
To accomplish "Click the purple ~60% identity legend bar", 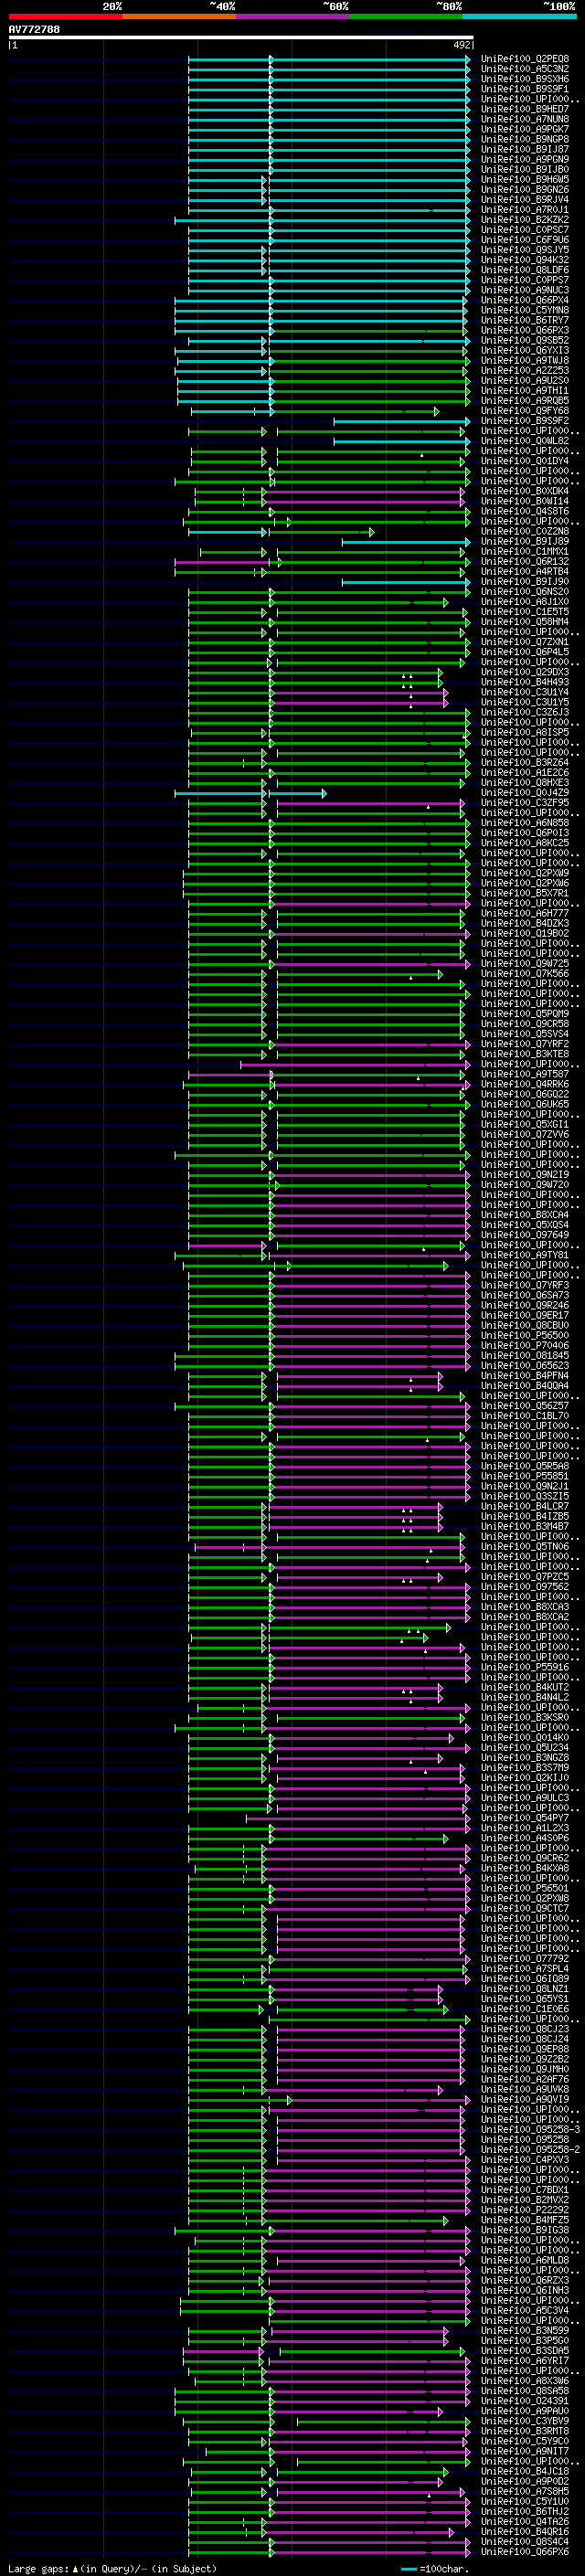I will pyautogui.click(x=292, y=16).
